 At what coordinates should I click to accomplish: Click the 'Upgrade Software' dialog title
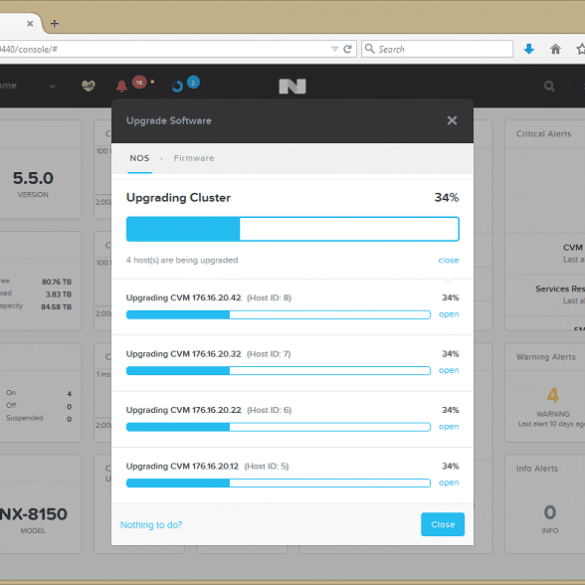(x=169, y=121)
